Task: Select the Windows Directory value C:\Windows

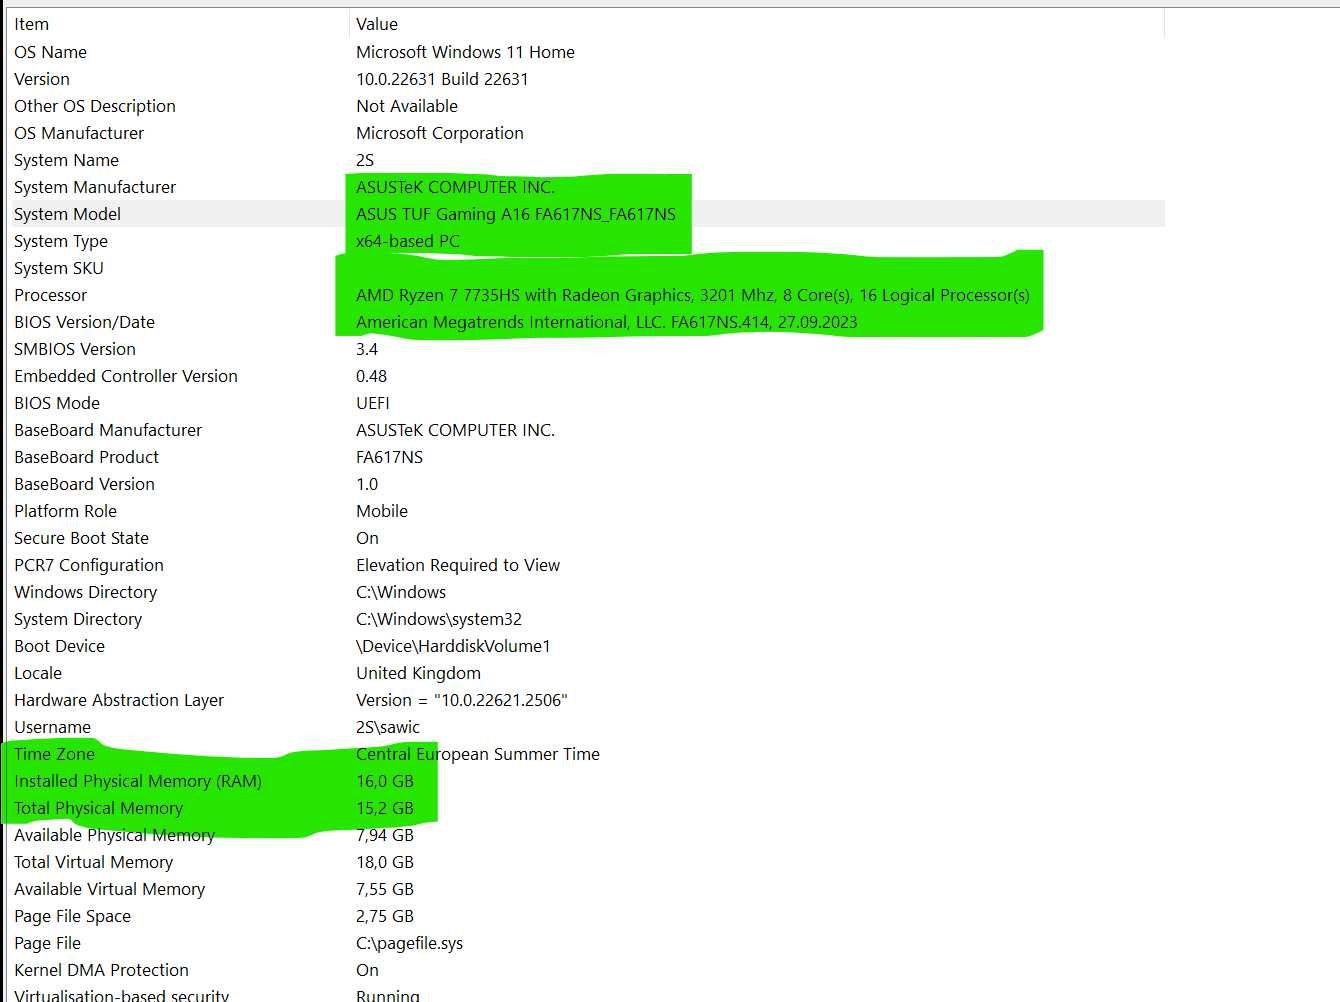Action: tap(401, 592)
